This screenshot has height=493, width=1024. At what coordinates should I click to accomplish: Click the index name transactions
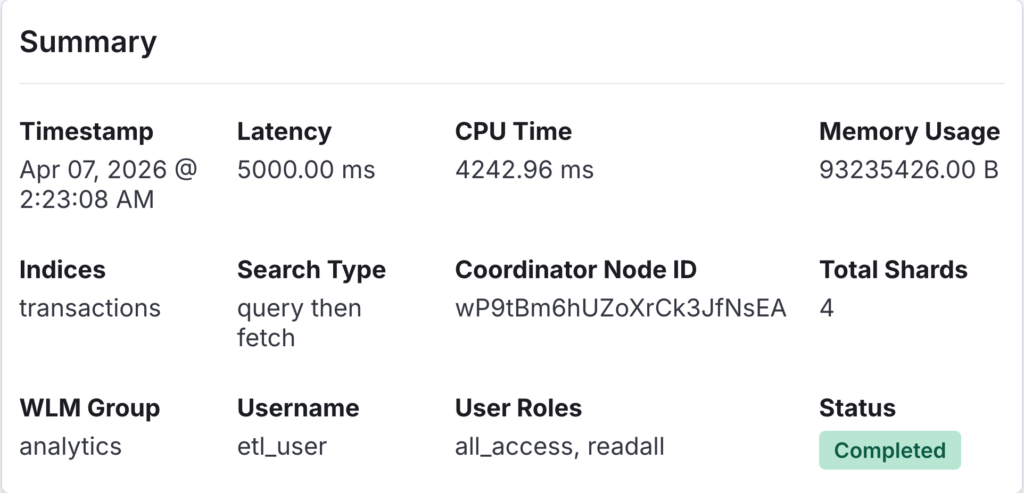[90, 308]
